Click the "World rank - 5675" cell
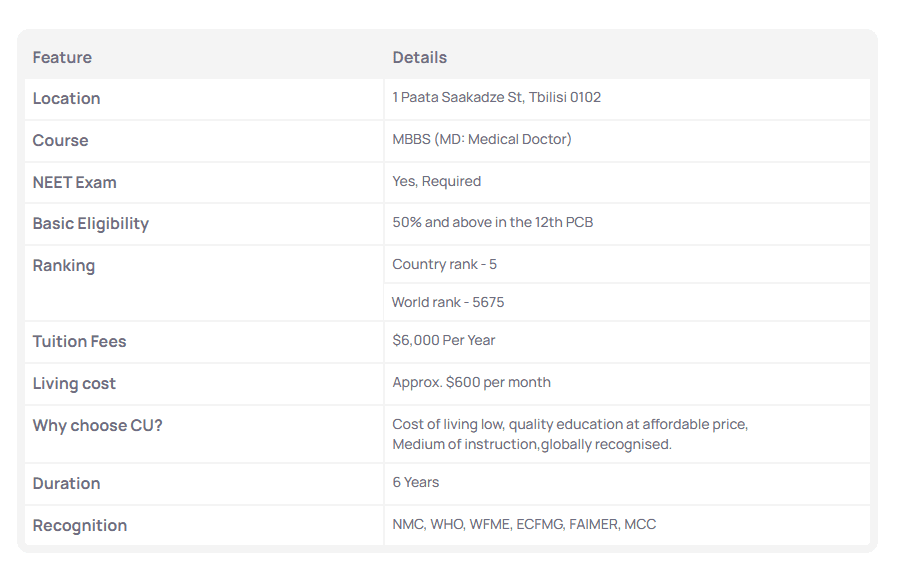 coord(448,303)
